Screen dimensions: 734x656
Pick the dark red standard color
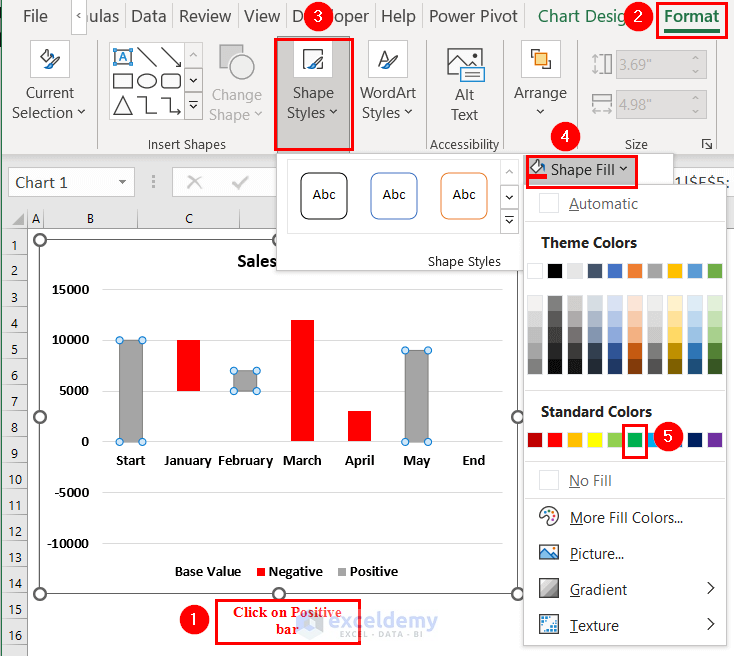point(535,440)
